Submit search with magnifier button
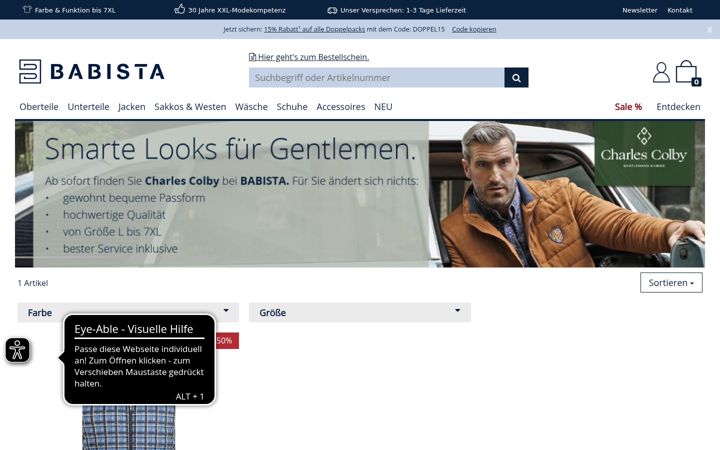The width and height of the screenshot is (720, 450). click(x=516, y=78)
